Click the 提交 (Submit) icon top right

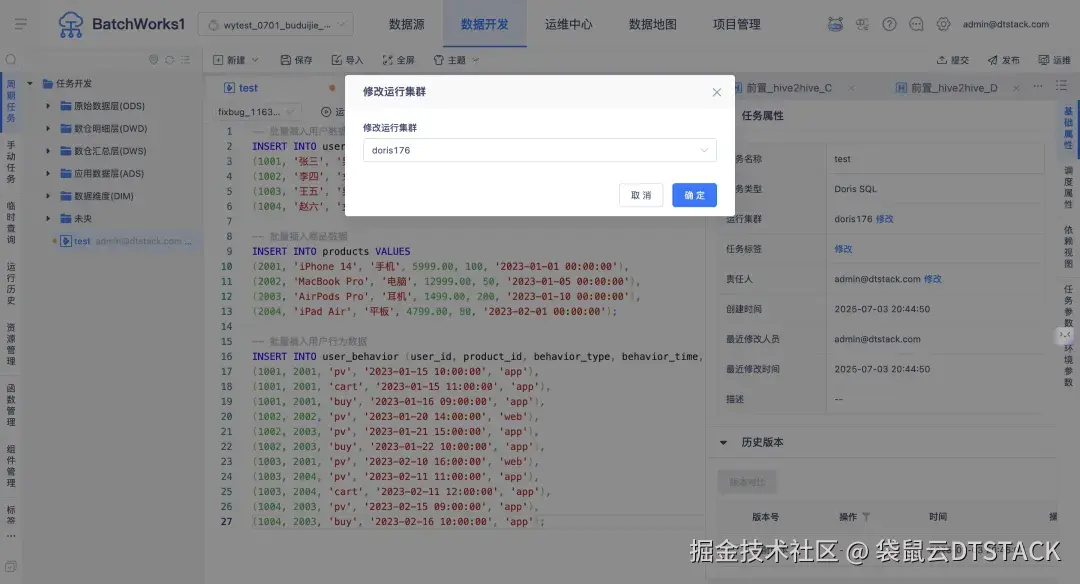tap(950, 59)
